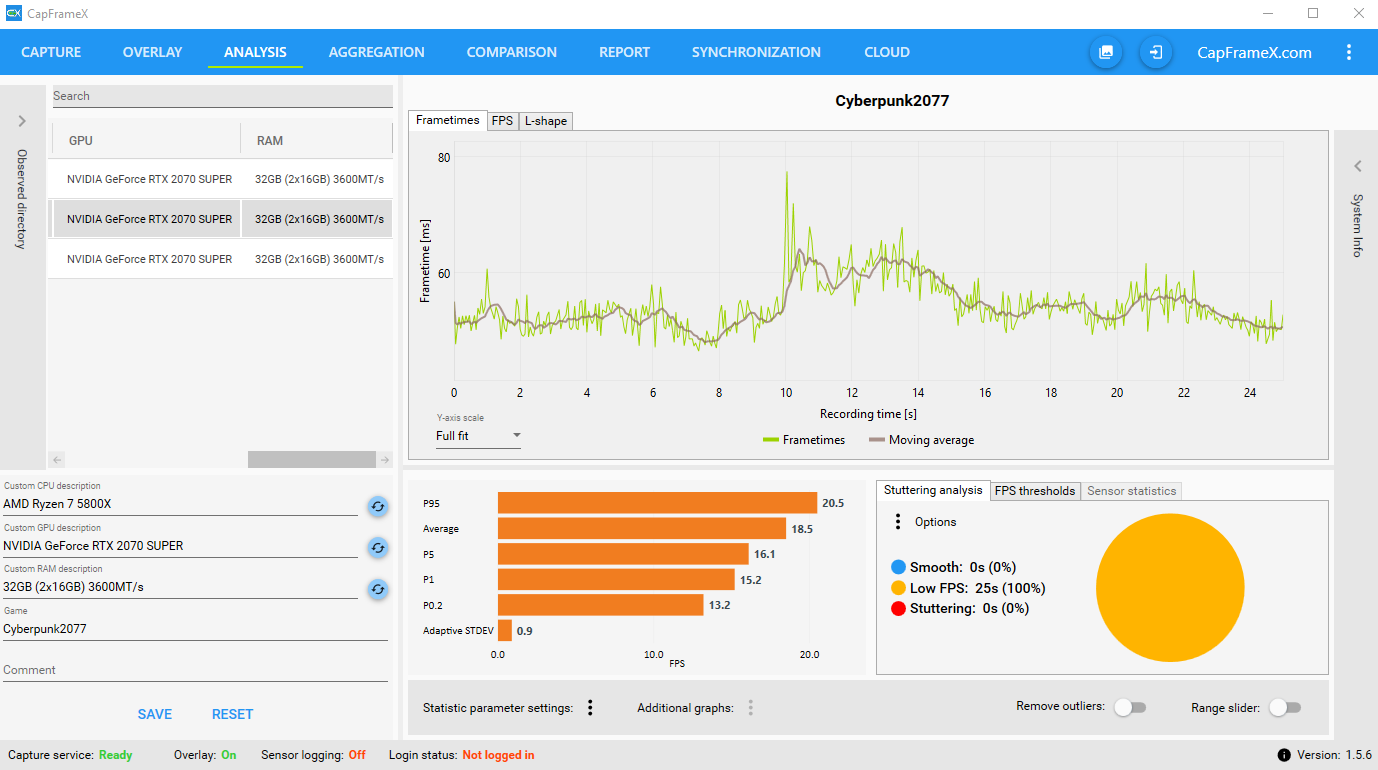Open Additional graphs dots menu
Screen dimensions: 1378x770
(x=750, y=708)
